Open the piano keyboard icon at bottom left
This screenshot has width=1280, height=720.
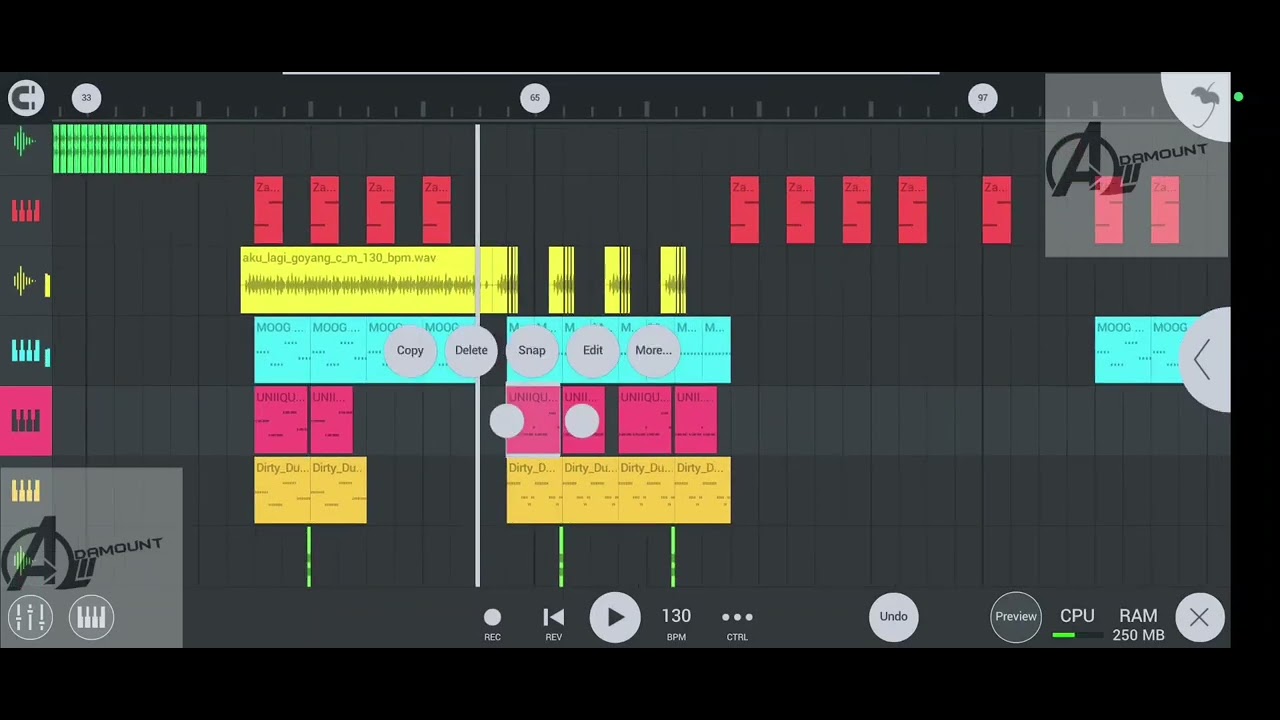coord(91,617)
